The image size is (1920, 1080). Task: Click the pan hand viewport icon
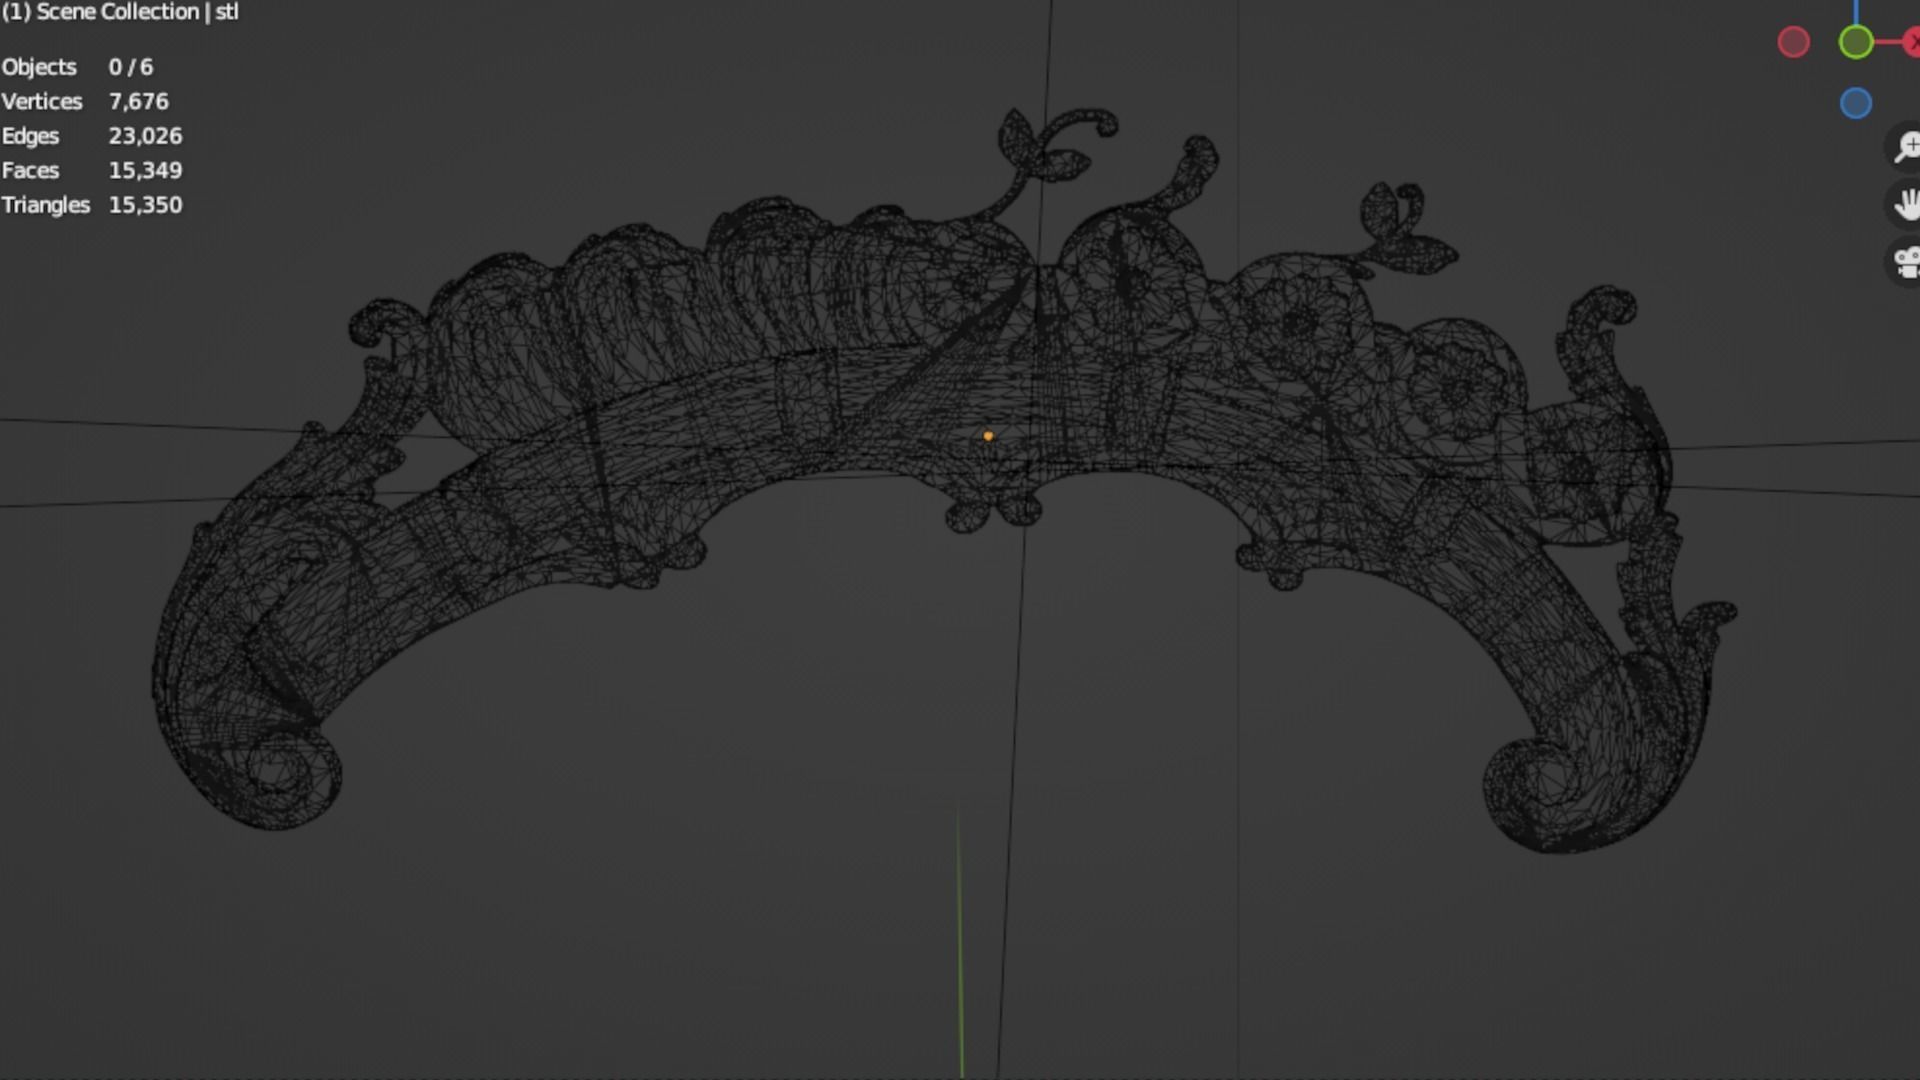tap(1906, 204)
